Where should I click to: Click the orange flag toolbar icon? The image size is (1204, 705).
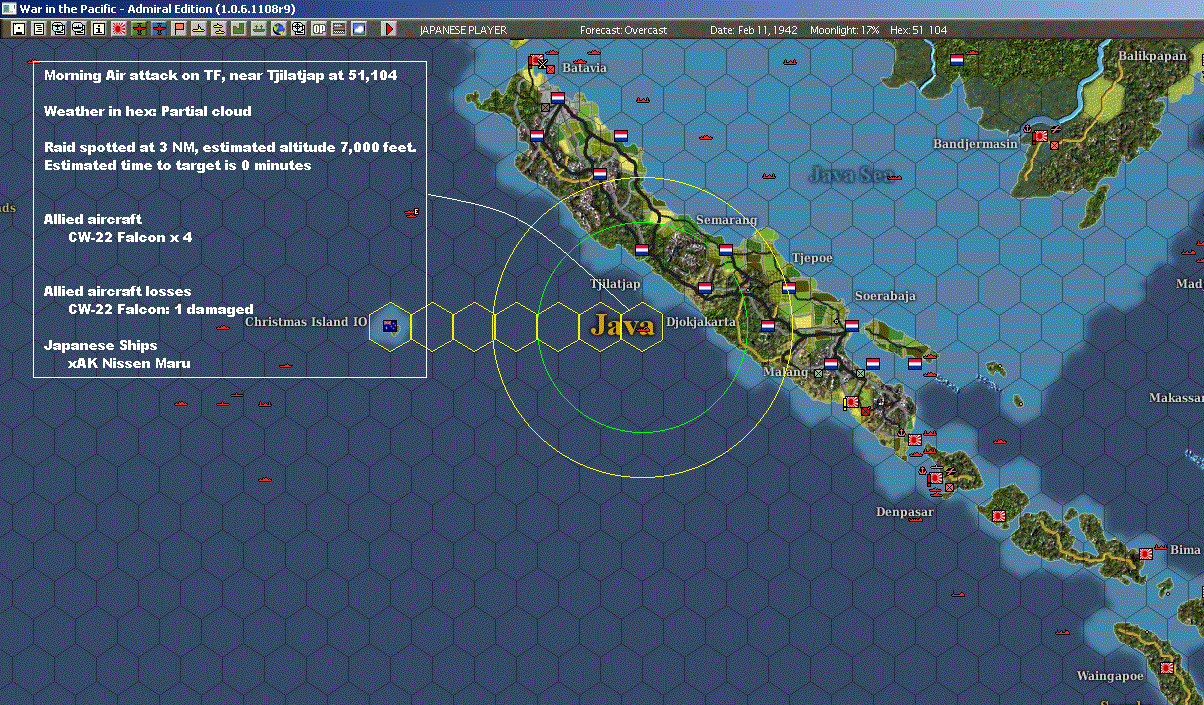[179, 29]
